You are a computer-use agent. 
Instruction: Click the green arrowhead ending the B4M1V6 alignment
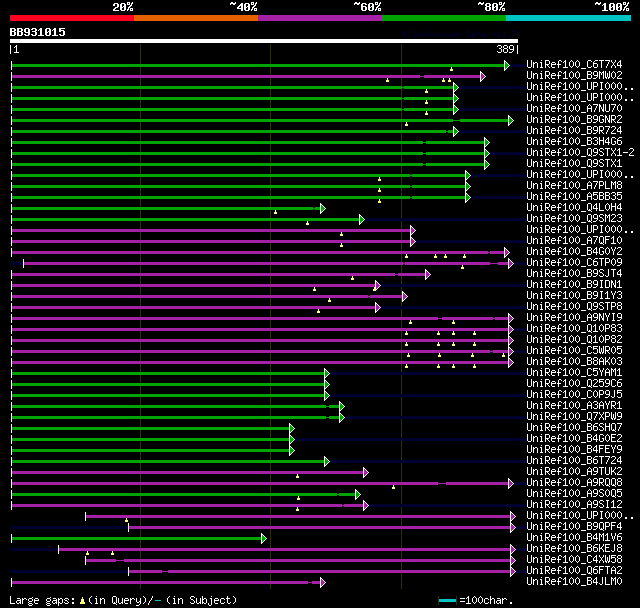[264, 539]
